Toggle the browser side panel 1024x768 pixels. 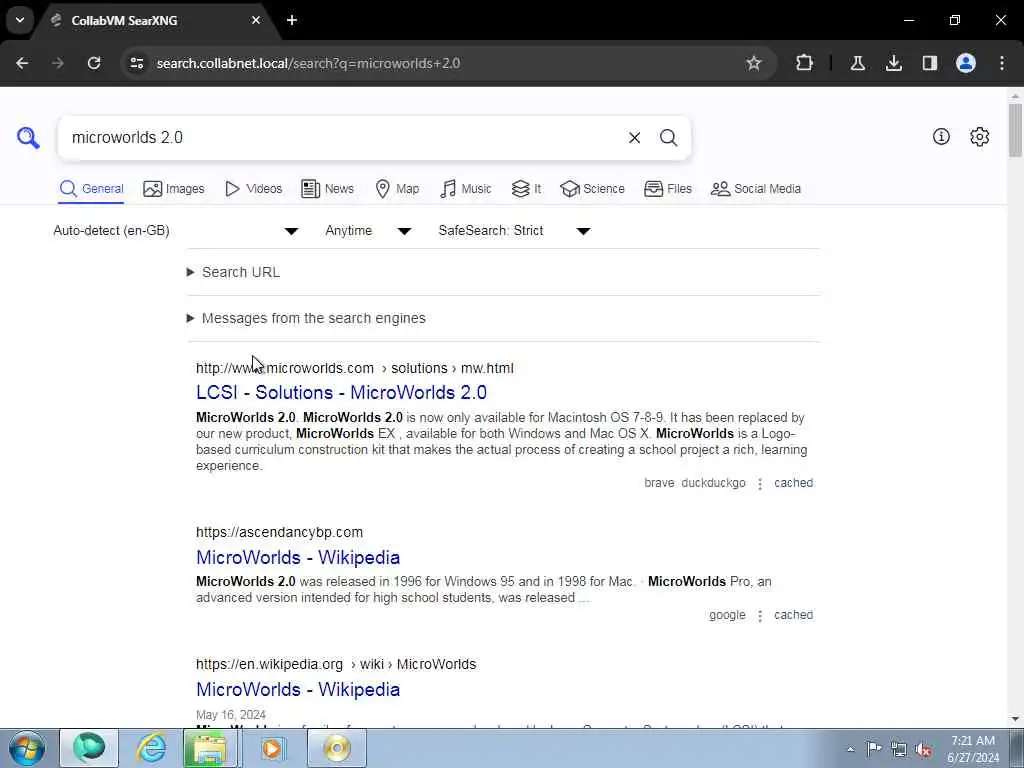tap(929, 63)
